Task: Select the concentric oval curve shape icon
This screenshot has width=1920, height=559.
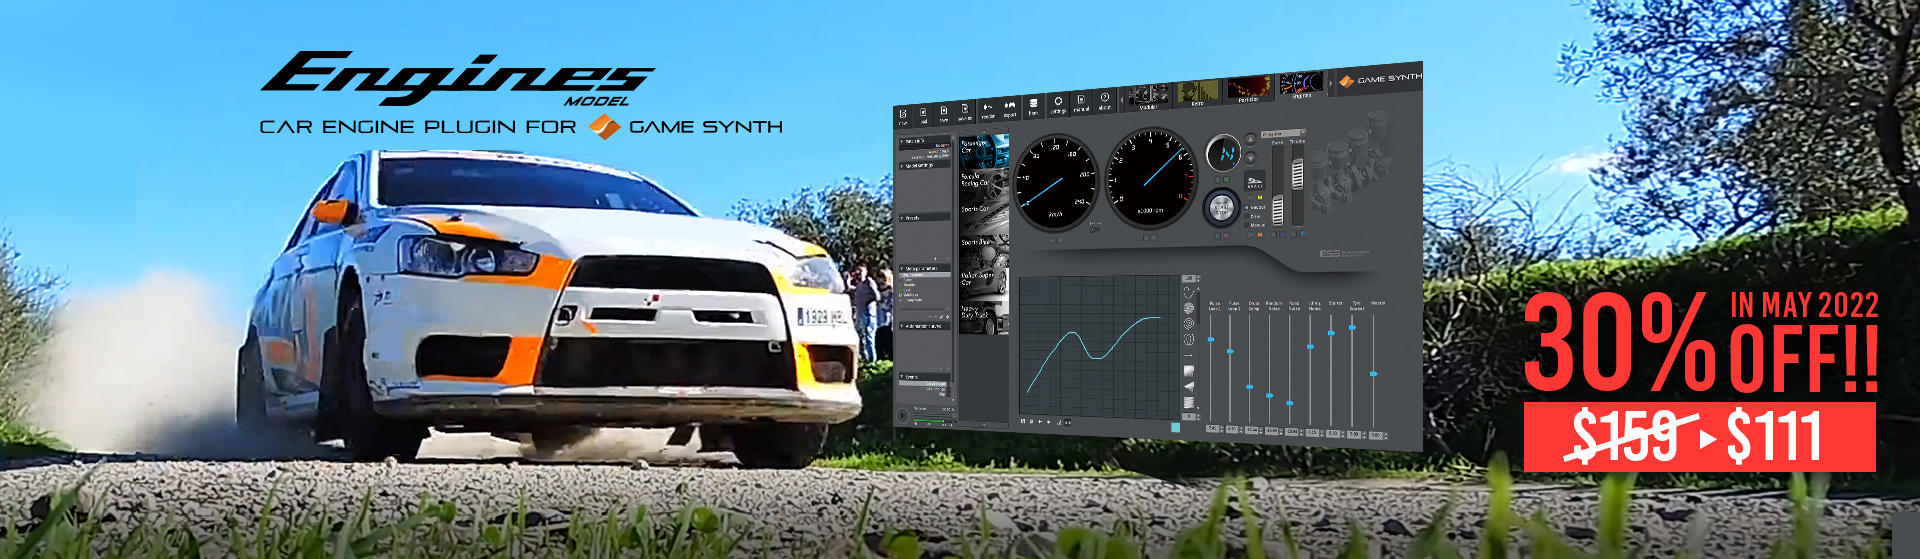Action: click(1188, 339)
